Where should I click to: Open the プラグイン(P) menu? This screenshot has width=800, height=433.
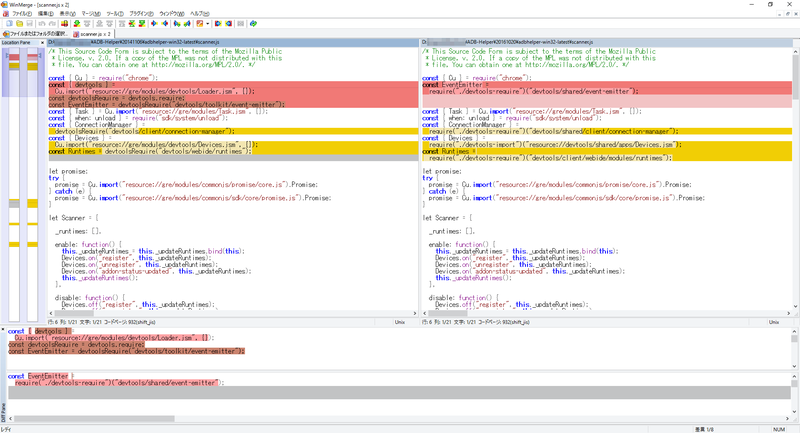click(x=141, y=14)
